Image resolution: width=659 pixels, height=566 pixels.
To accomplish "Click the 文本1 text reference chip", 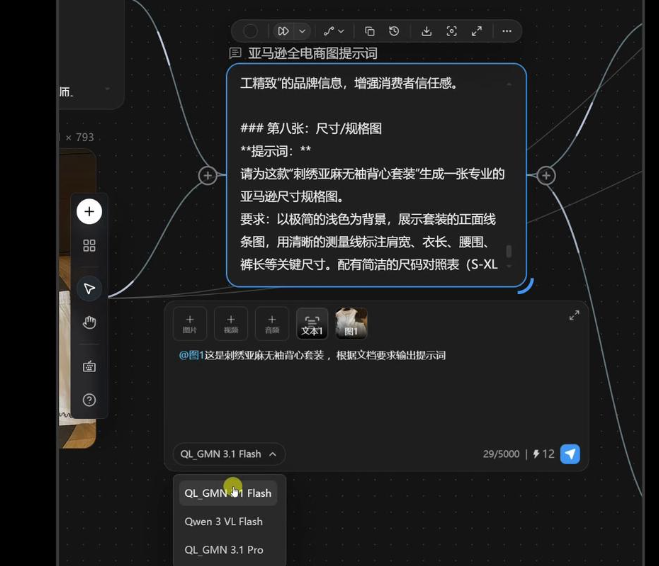I will [x=312, y=324].
